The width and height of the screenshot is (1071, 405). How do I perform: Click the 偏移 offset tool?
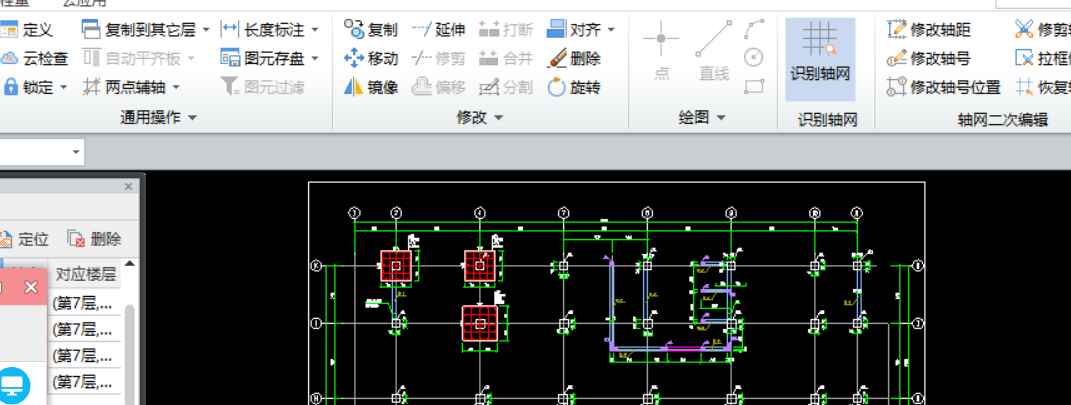pos(439,87)
